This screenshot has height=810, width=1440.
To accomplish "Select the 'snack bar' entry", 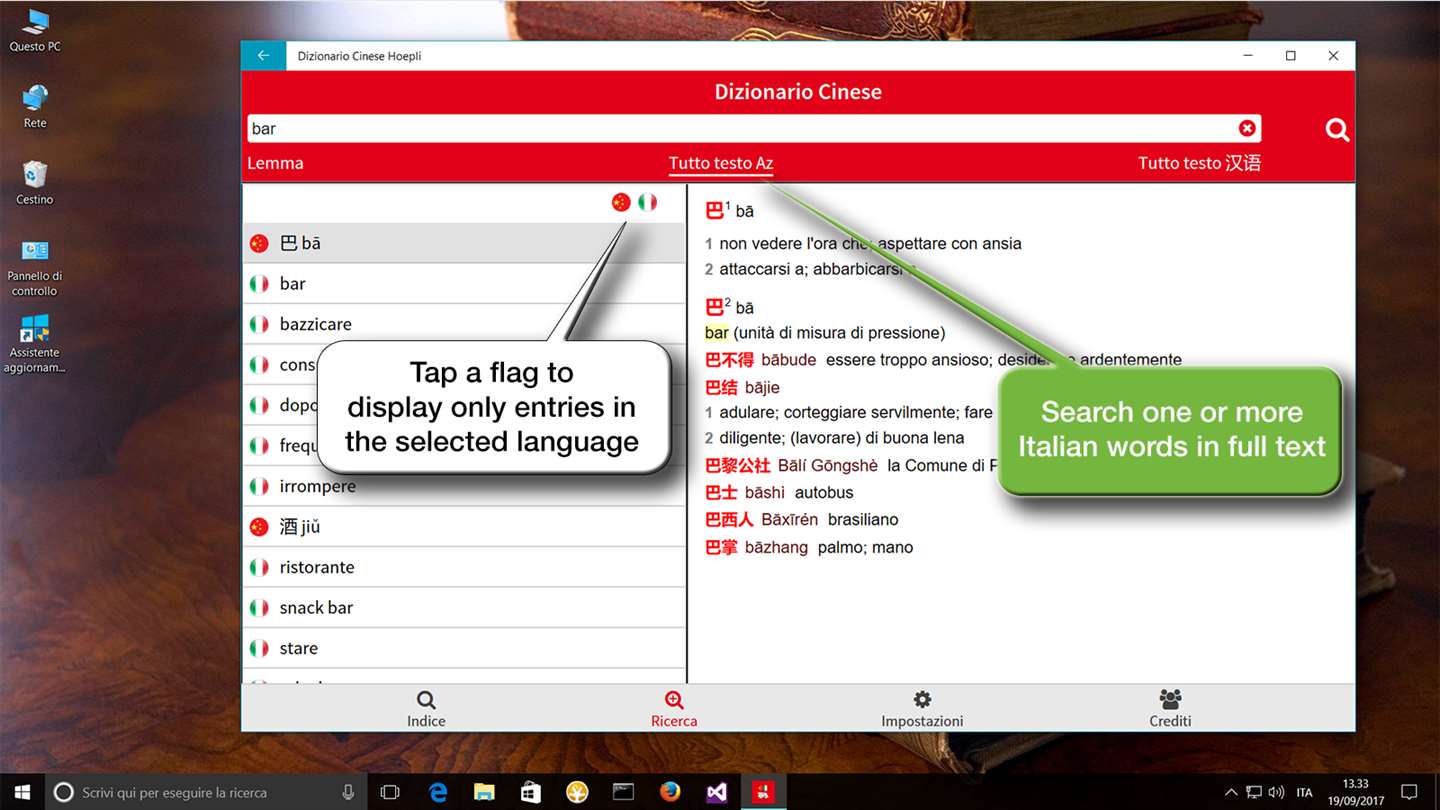I will coord(464,608).
